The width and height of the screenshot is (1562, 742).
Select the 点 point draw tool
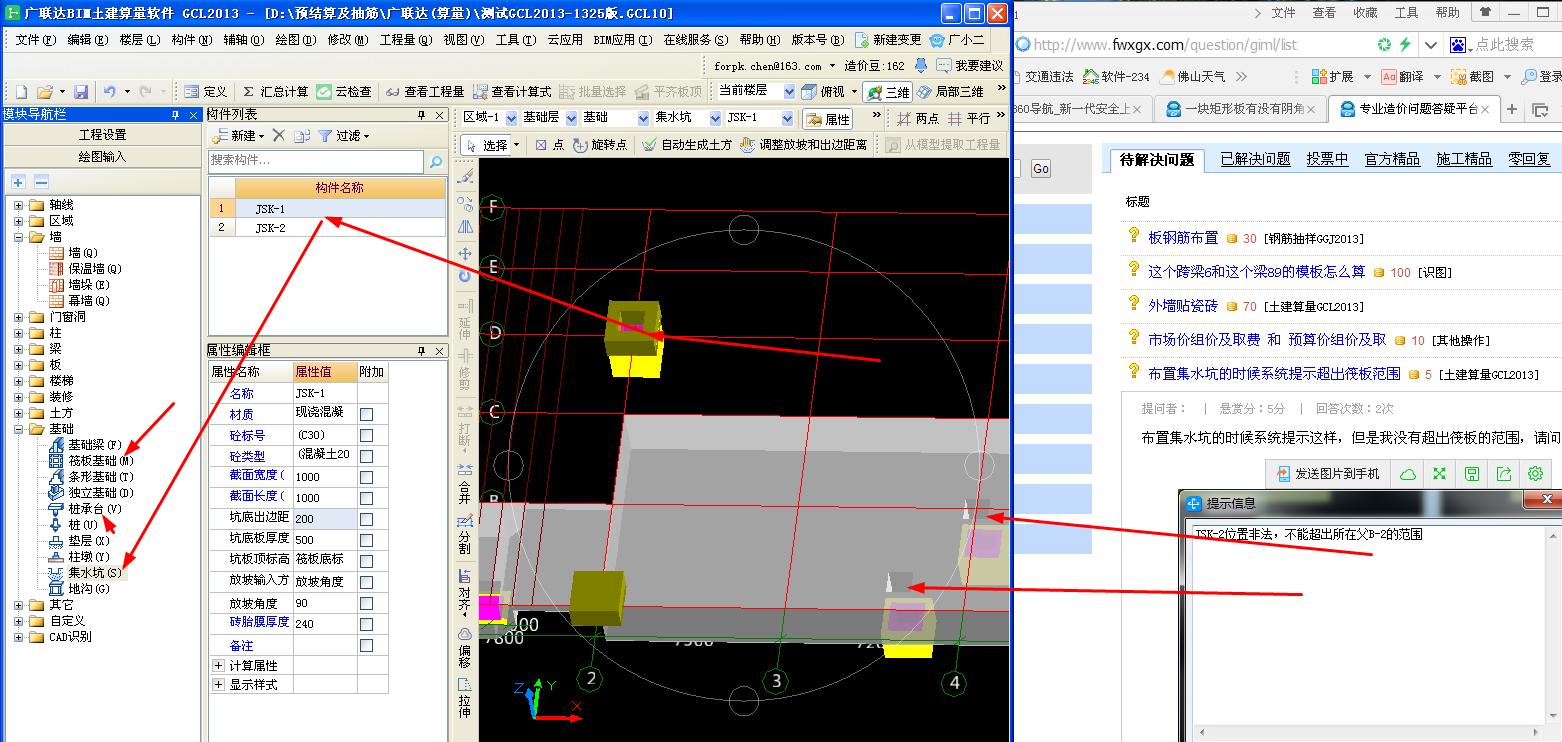(x=549, y=145)
